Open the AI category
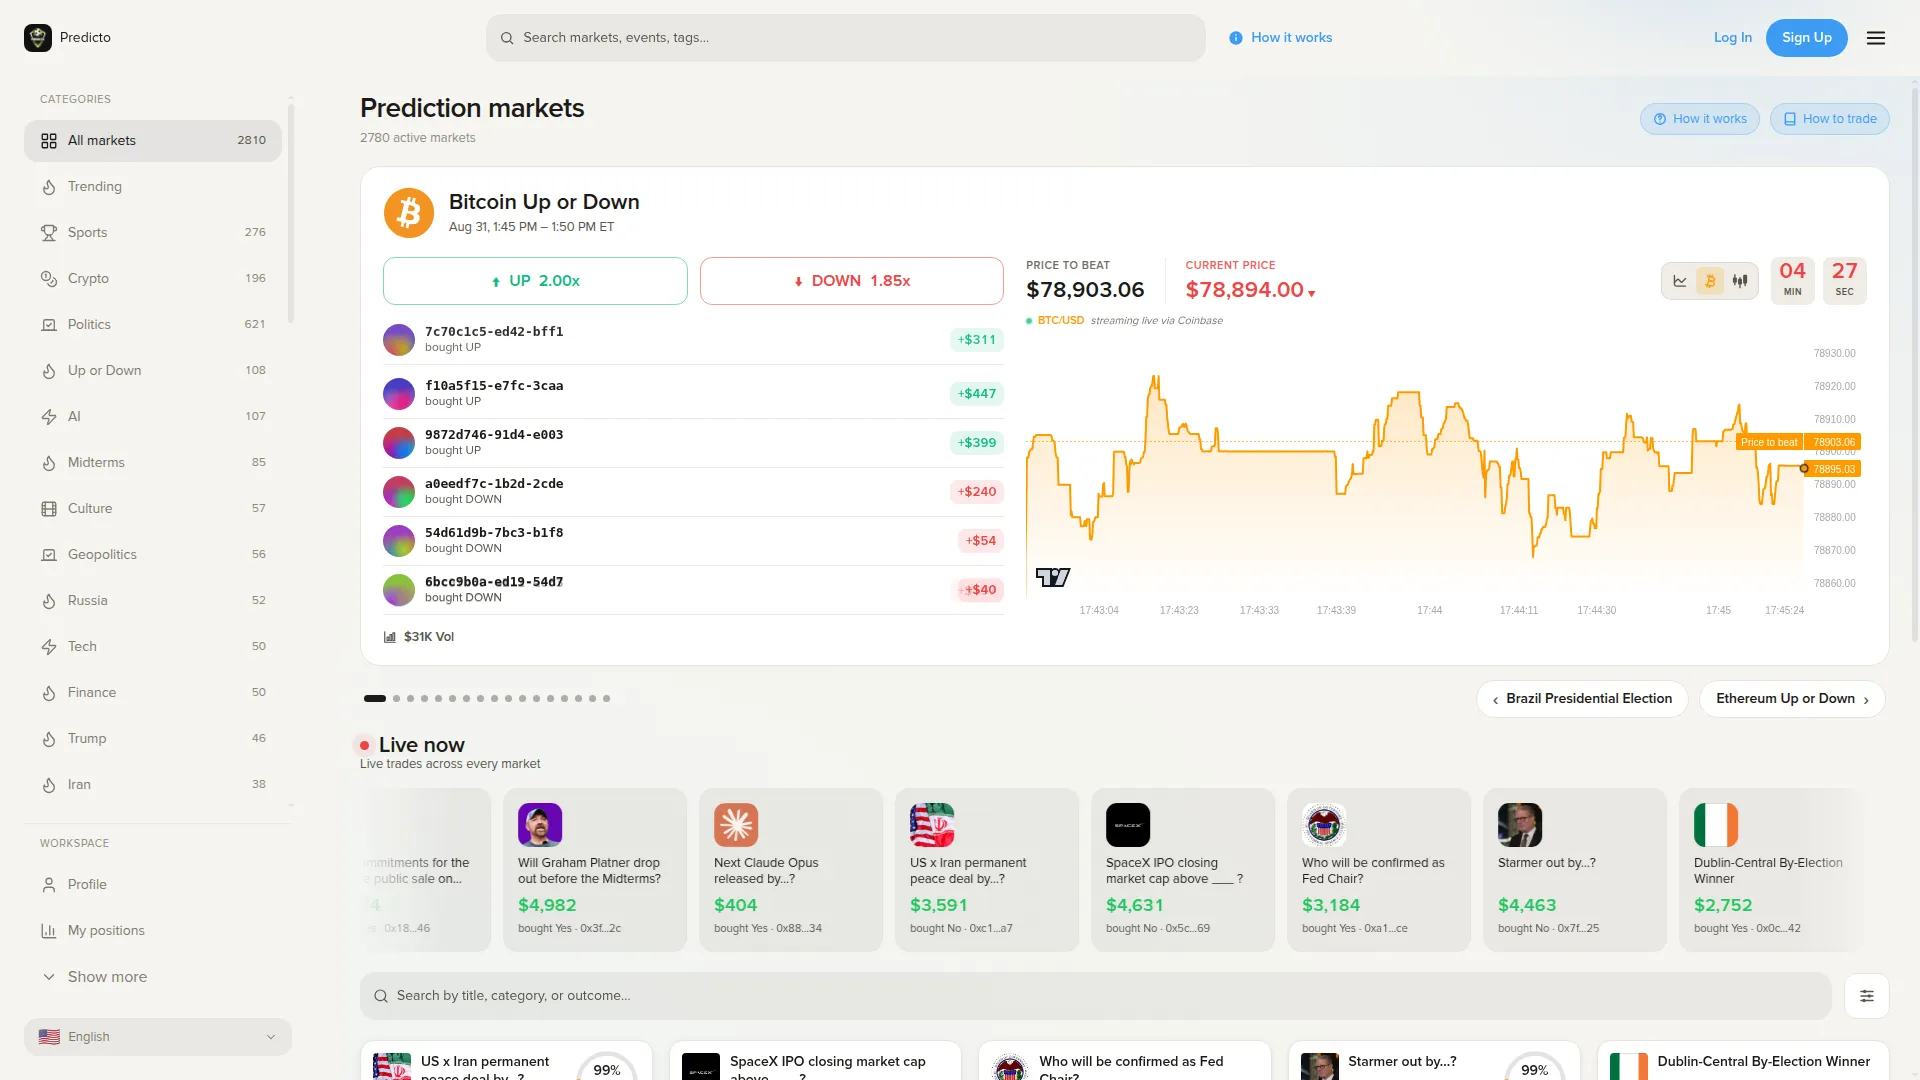This screenshot has height=1080, width=1920. point(153,417)
